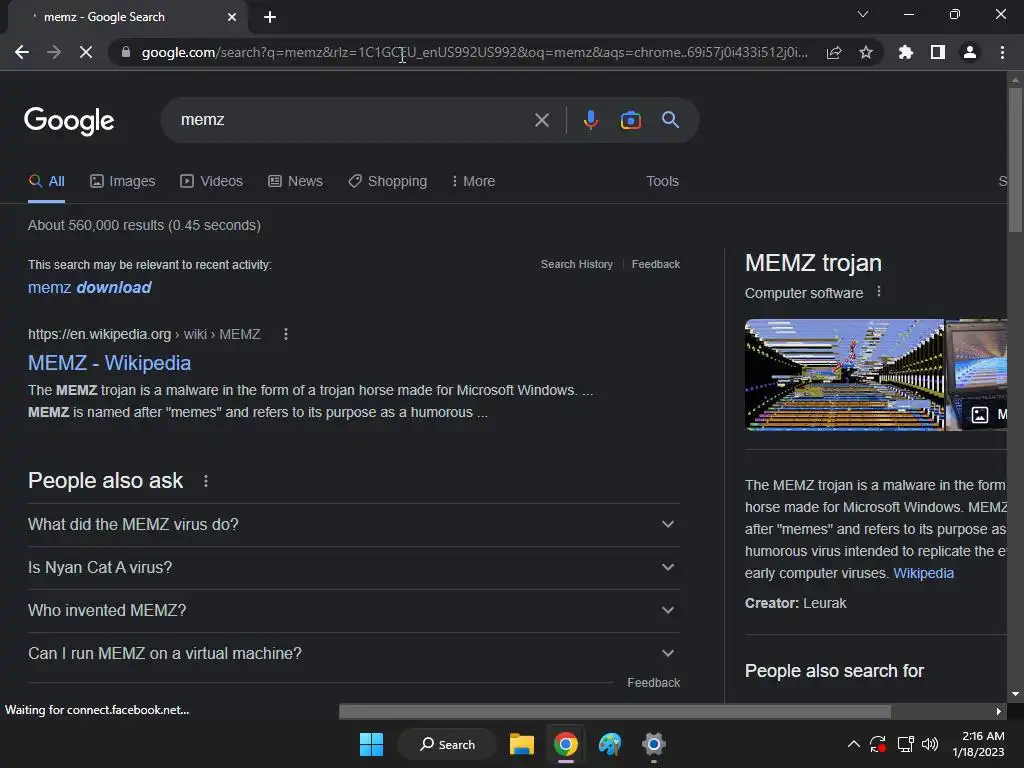This screenshot has width=1024, height=768.
Task: Open the Chrome profile icon
Action: click(970, 52)
